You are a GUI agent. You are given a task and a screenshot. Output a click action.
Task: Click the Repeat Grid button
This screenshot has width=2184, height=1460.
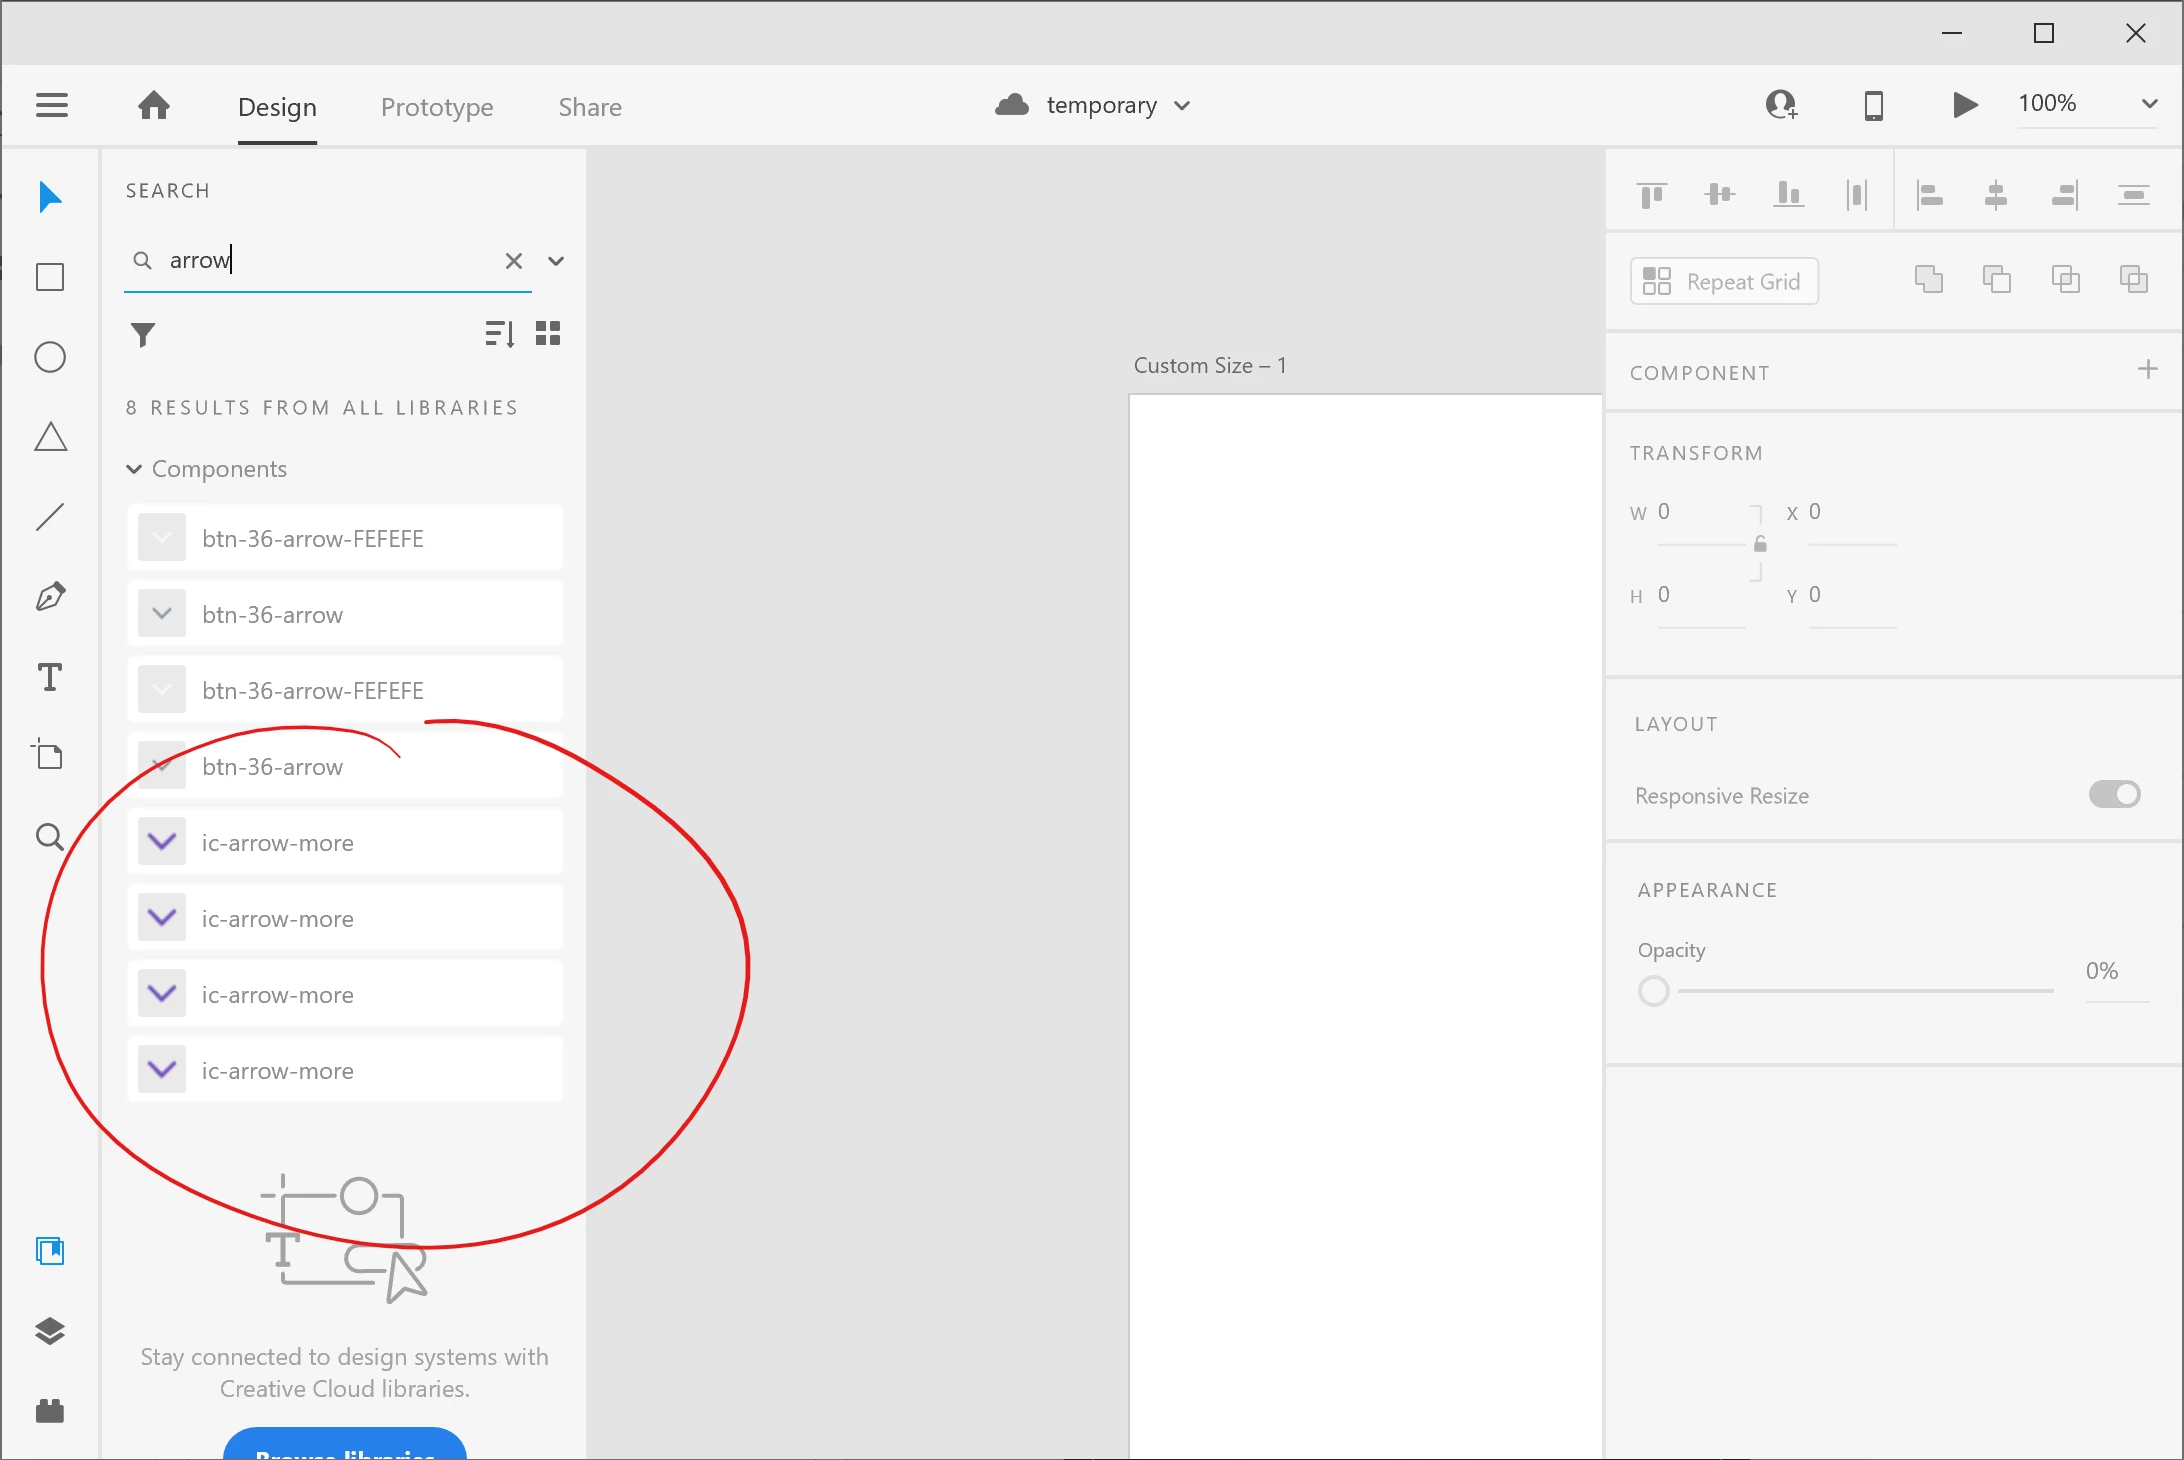pyautogui.click(x=1724, y=281)
